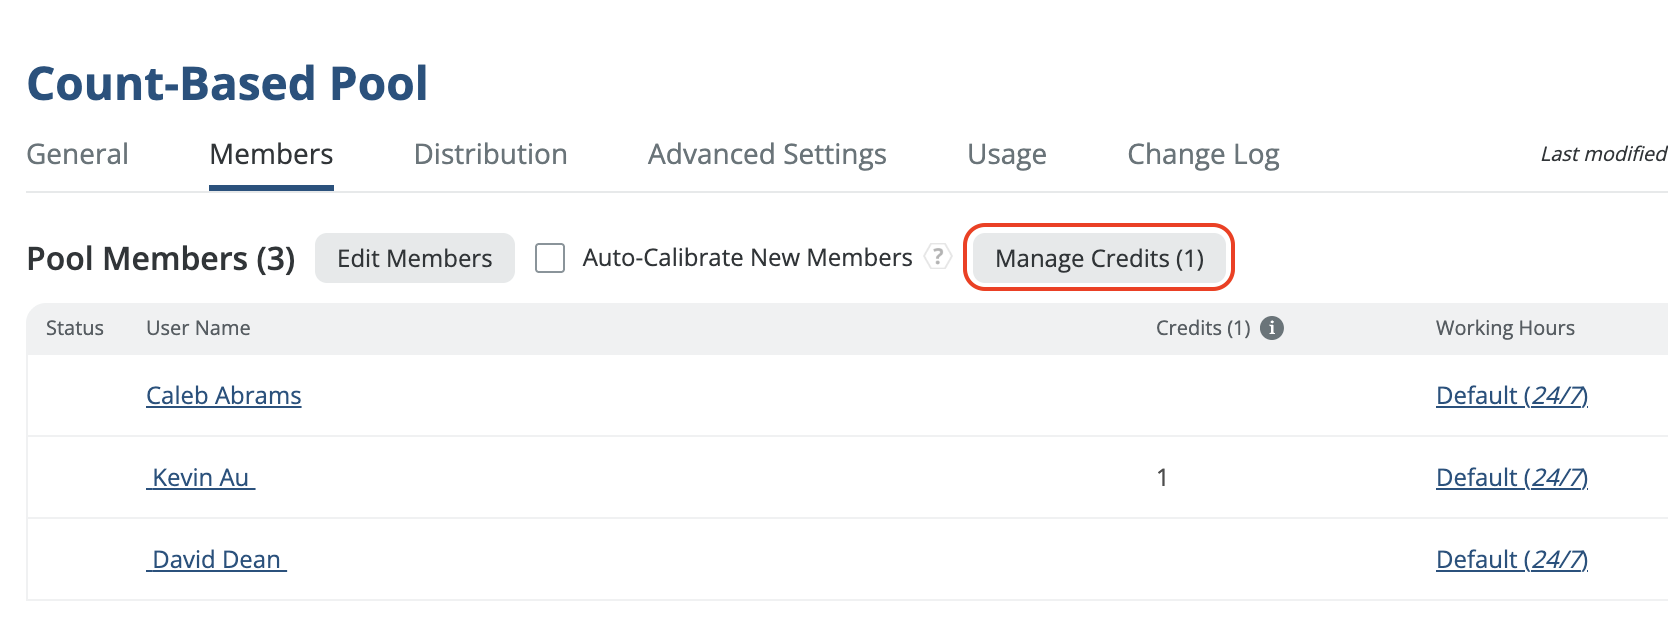
Task: Click the User Name column header
Action: (x=198, y=328)
